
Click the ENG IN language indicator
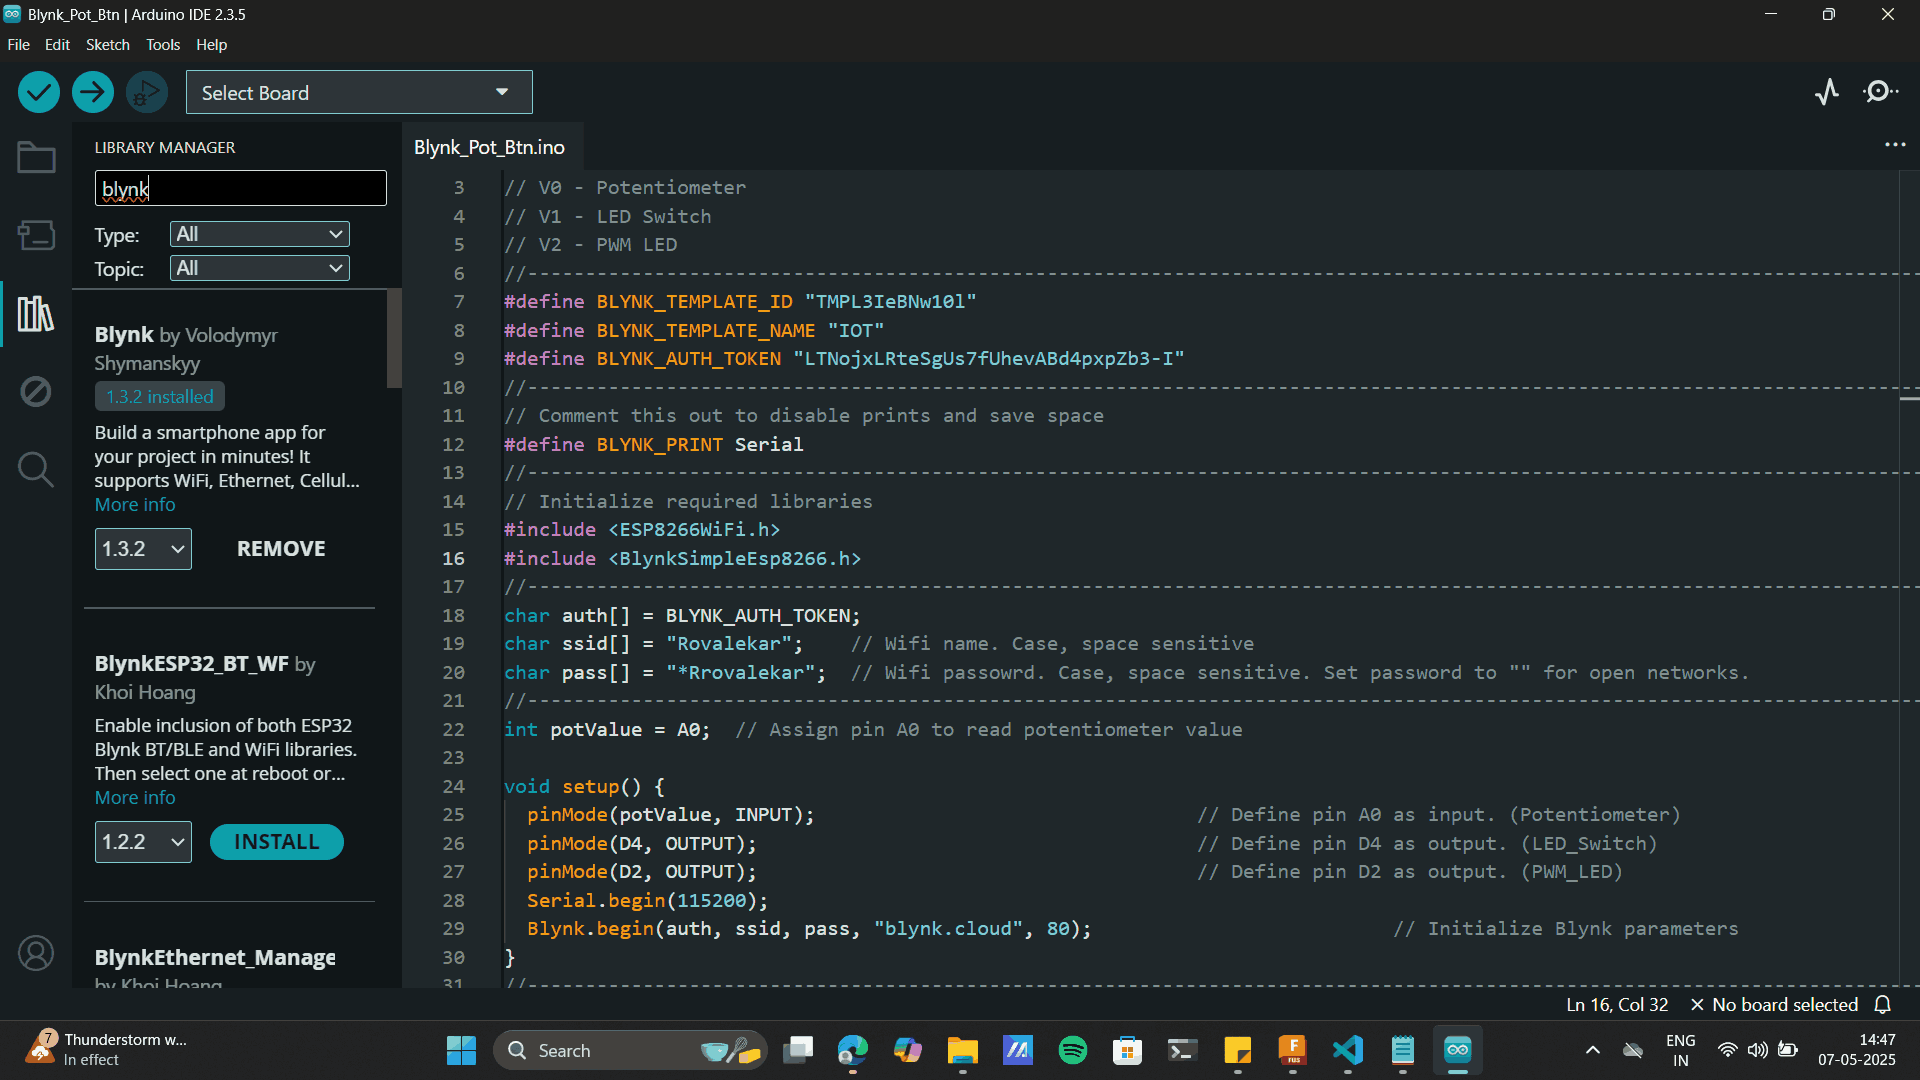[1680, 1050]
